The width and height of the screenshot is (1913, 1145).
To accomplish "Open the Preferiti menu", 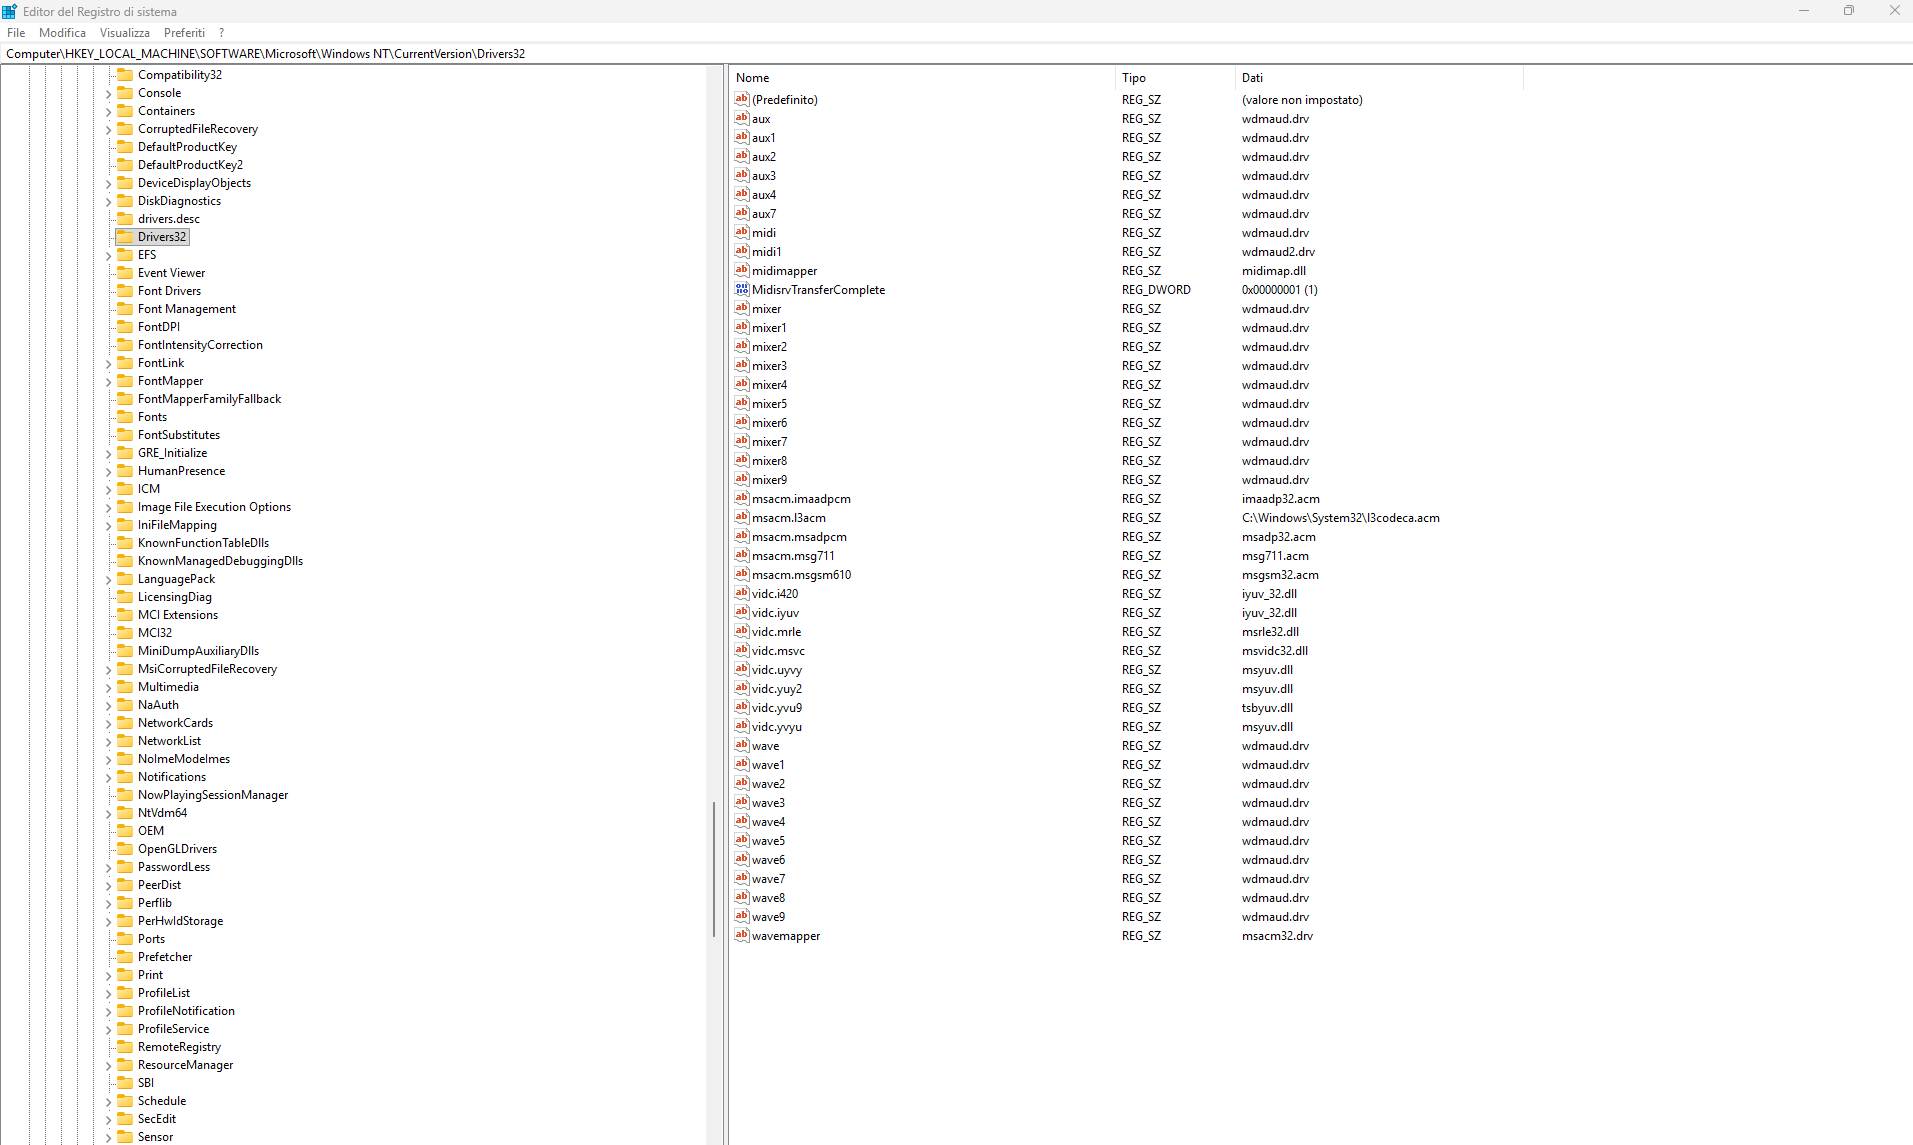I will tap(184, 33).
